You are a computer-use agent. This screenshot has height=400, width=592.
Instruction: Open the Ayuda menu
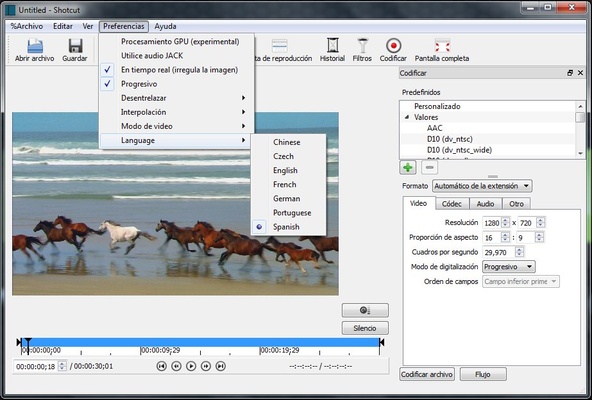coord(165,26)
